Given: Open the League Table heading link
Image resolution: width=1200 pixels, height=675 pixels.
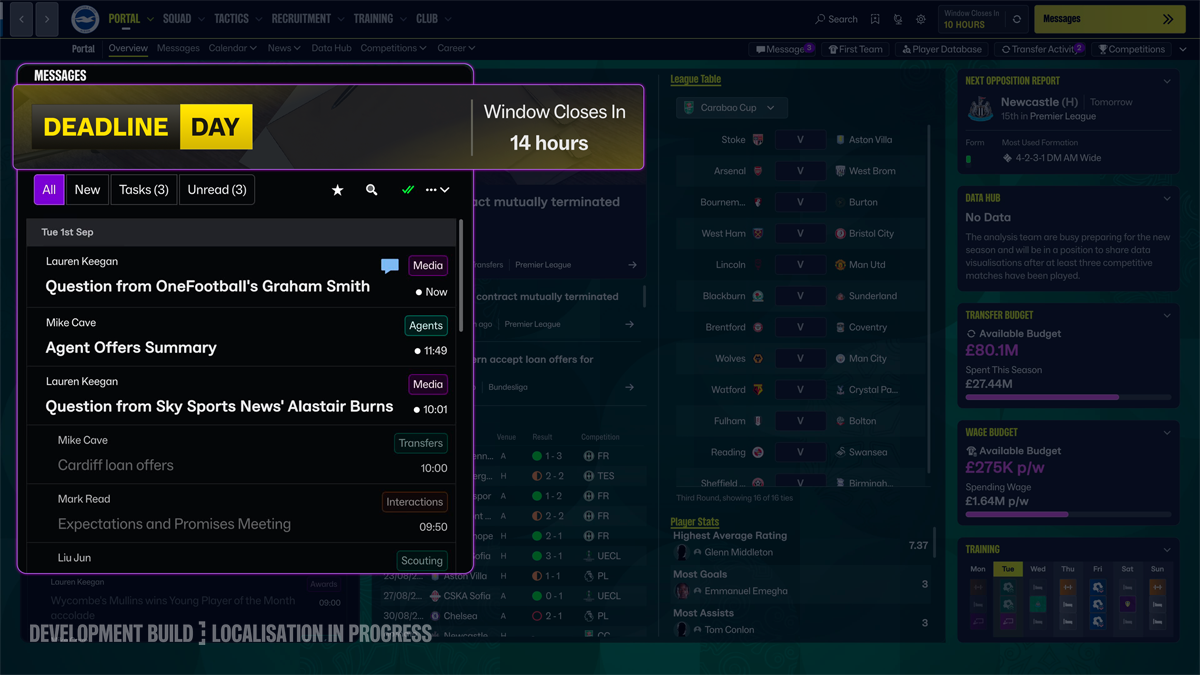Looking at the screenshot, I should click(x=696, y=79).
